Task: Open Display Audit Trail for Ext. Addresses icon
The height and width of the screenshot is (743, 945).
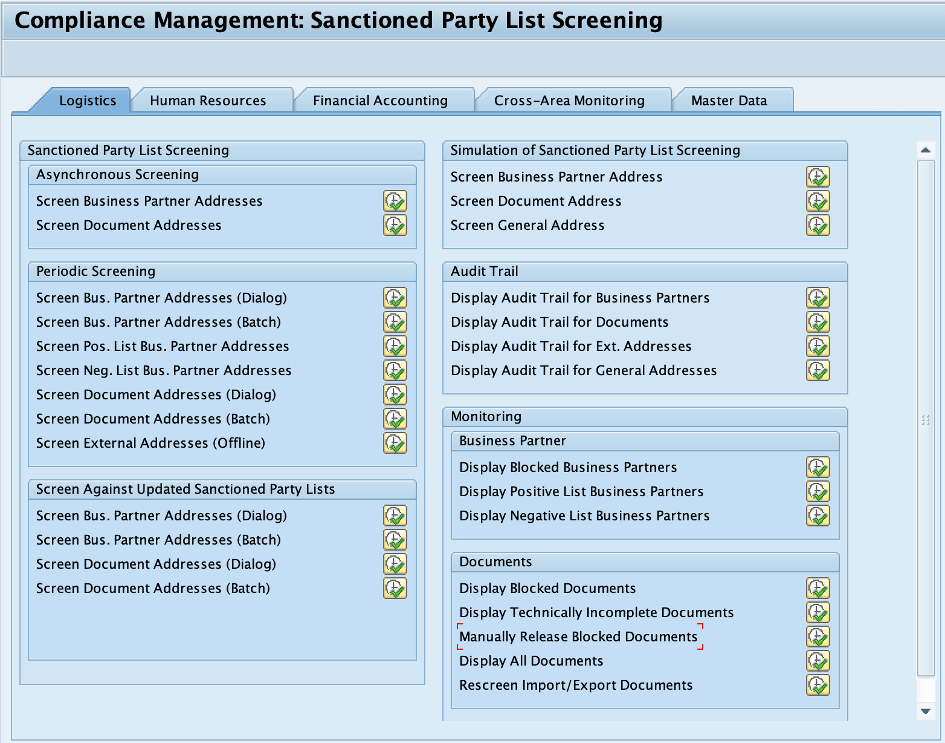Action: [818, 346]
